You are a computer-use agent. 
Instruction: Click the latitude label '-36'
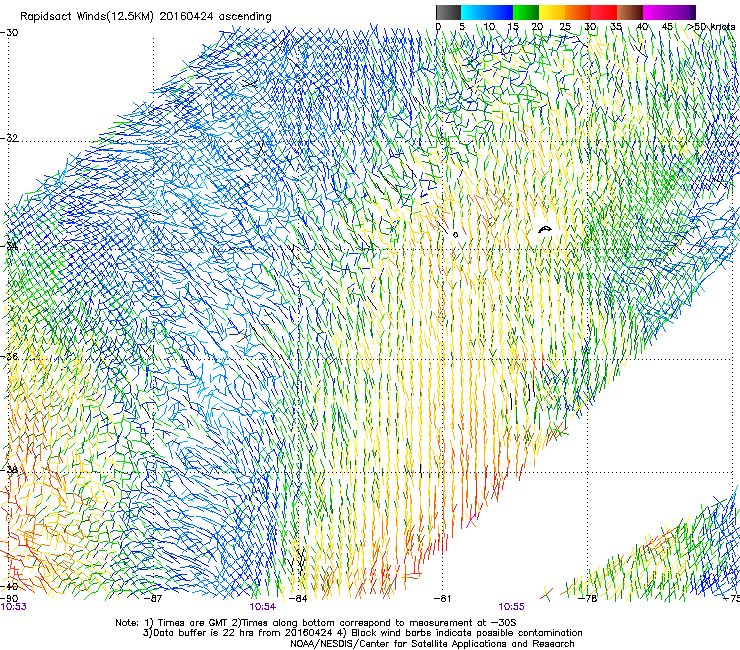tap(9, 356)
